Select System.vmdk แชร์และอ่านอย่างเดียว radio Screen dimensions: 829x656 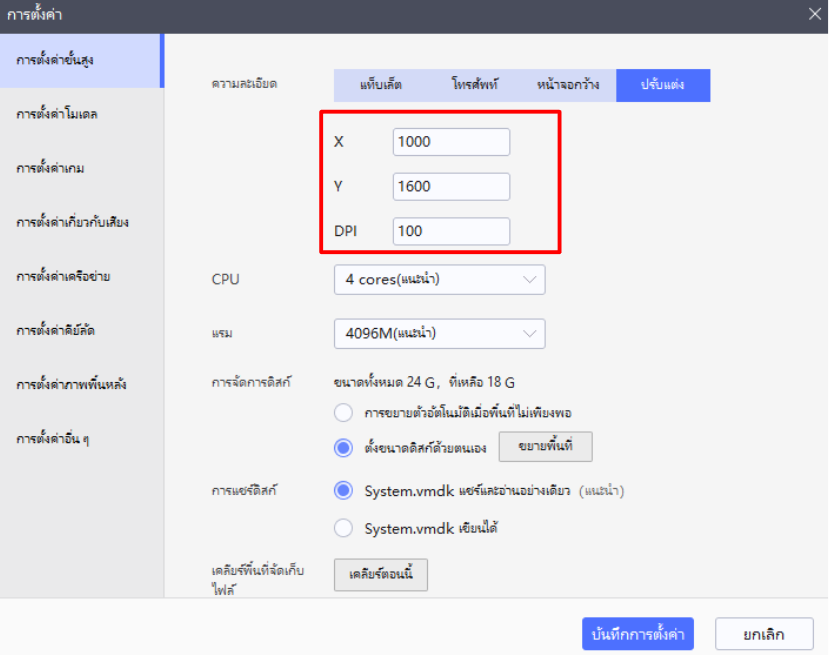tap(344, 491)
